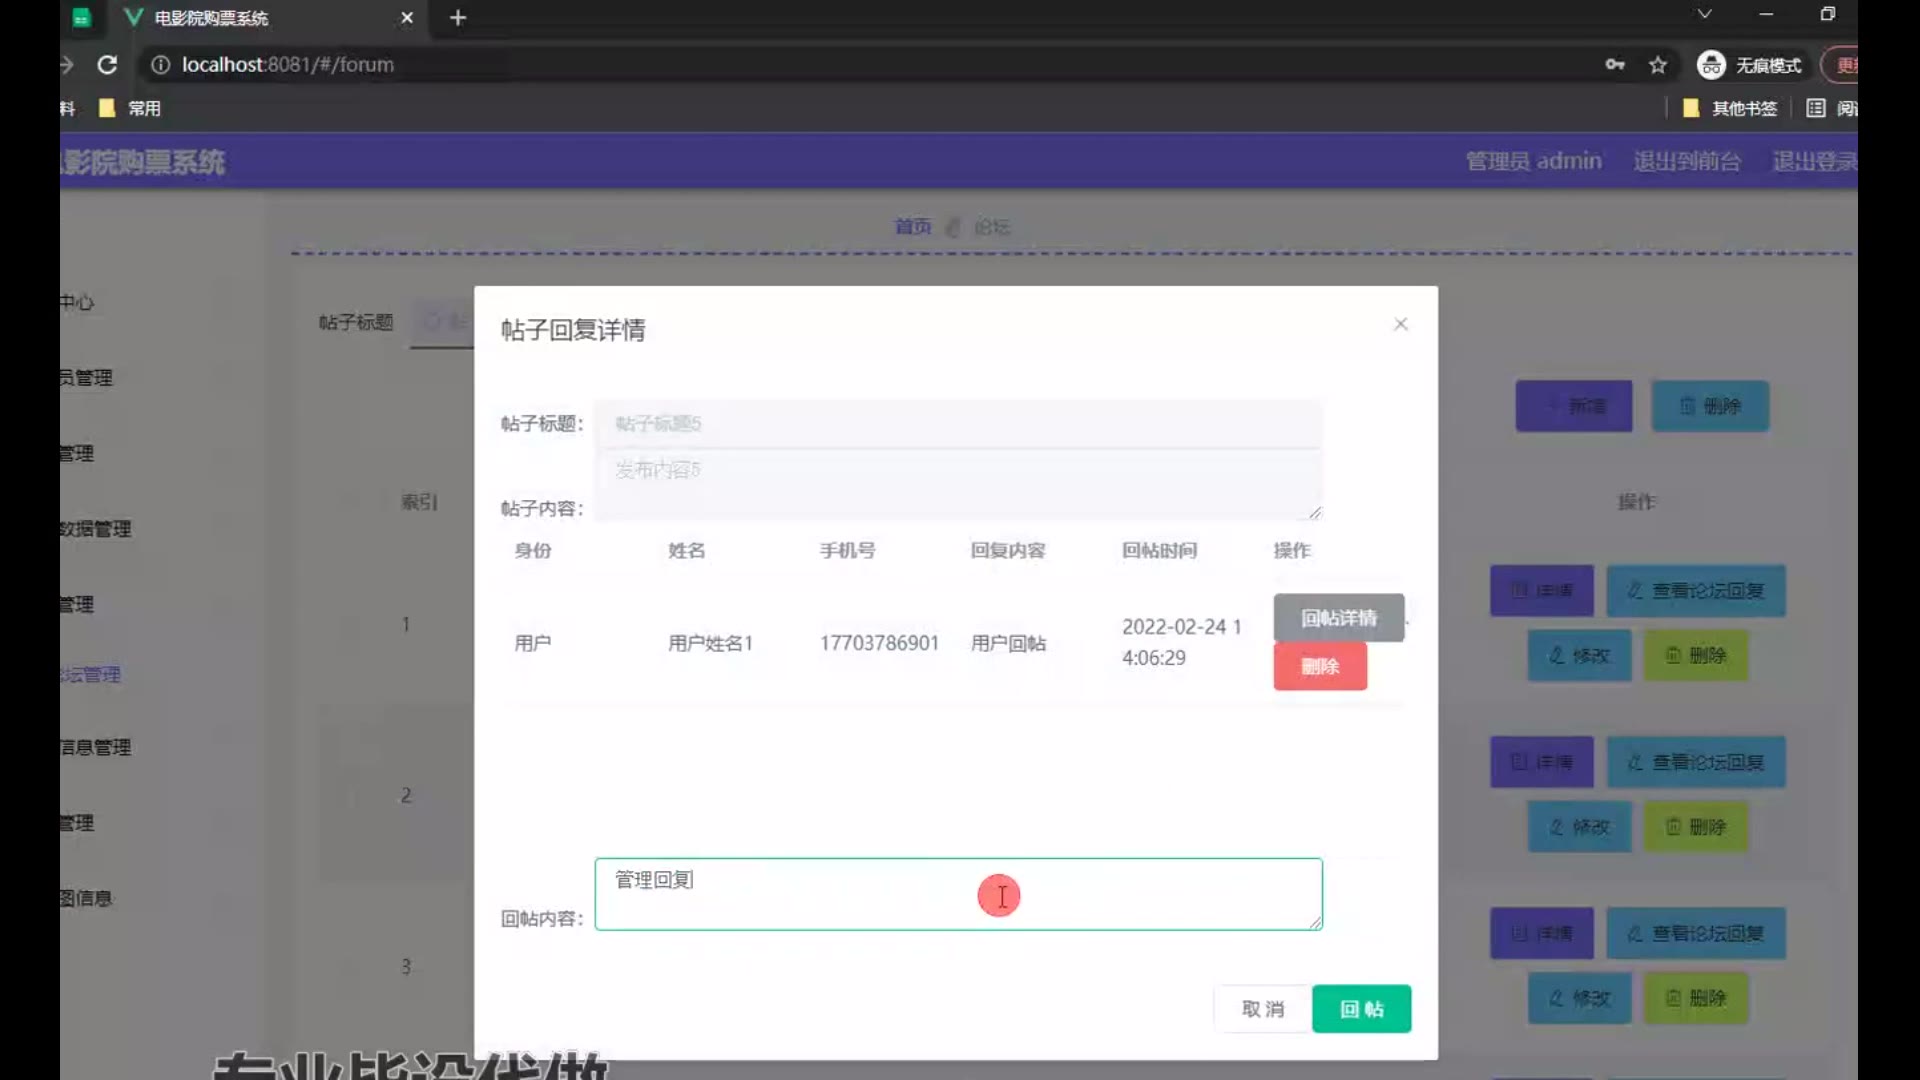1920x1080 pixels.
Task: Click the 取消 button
Action: [x=1262, y=1009]
